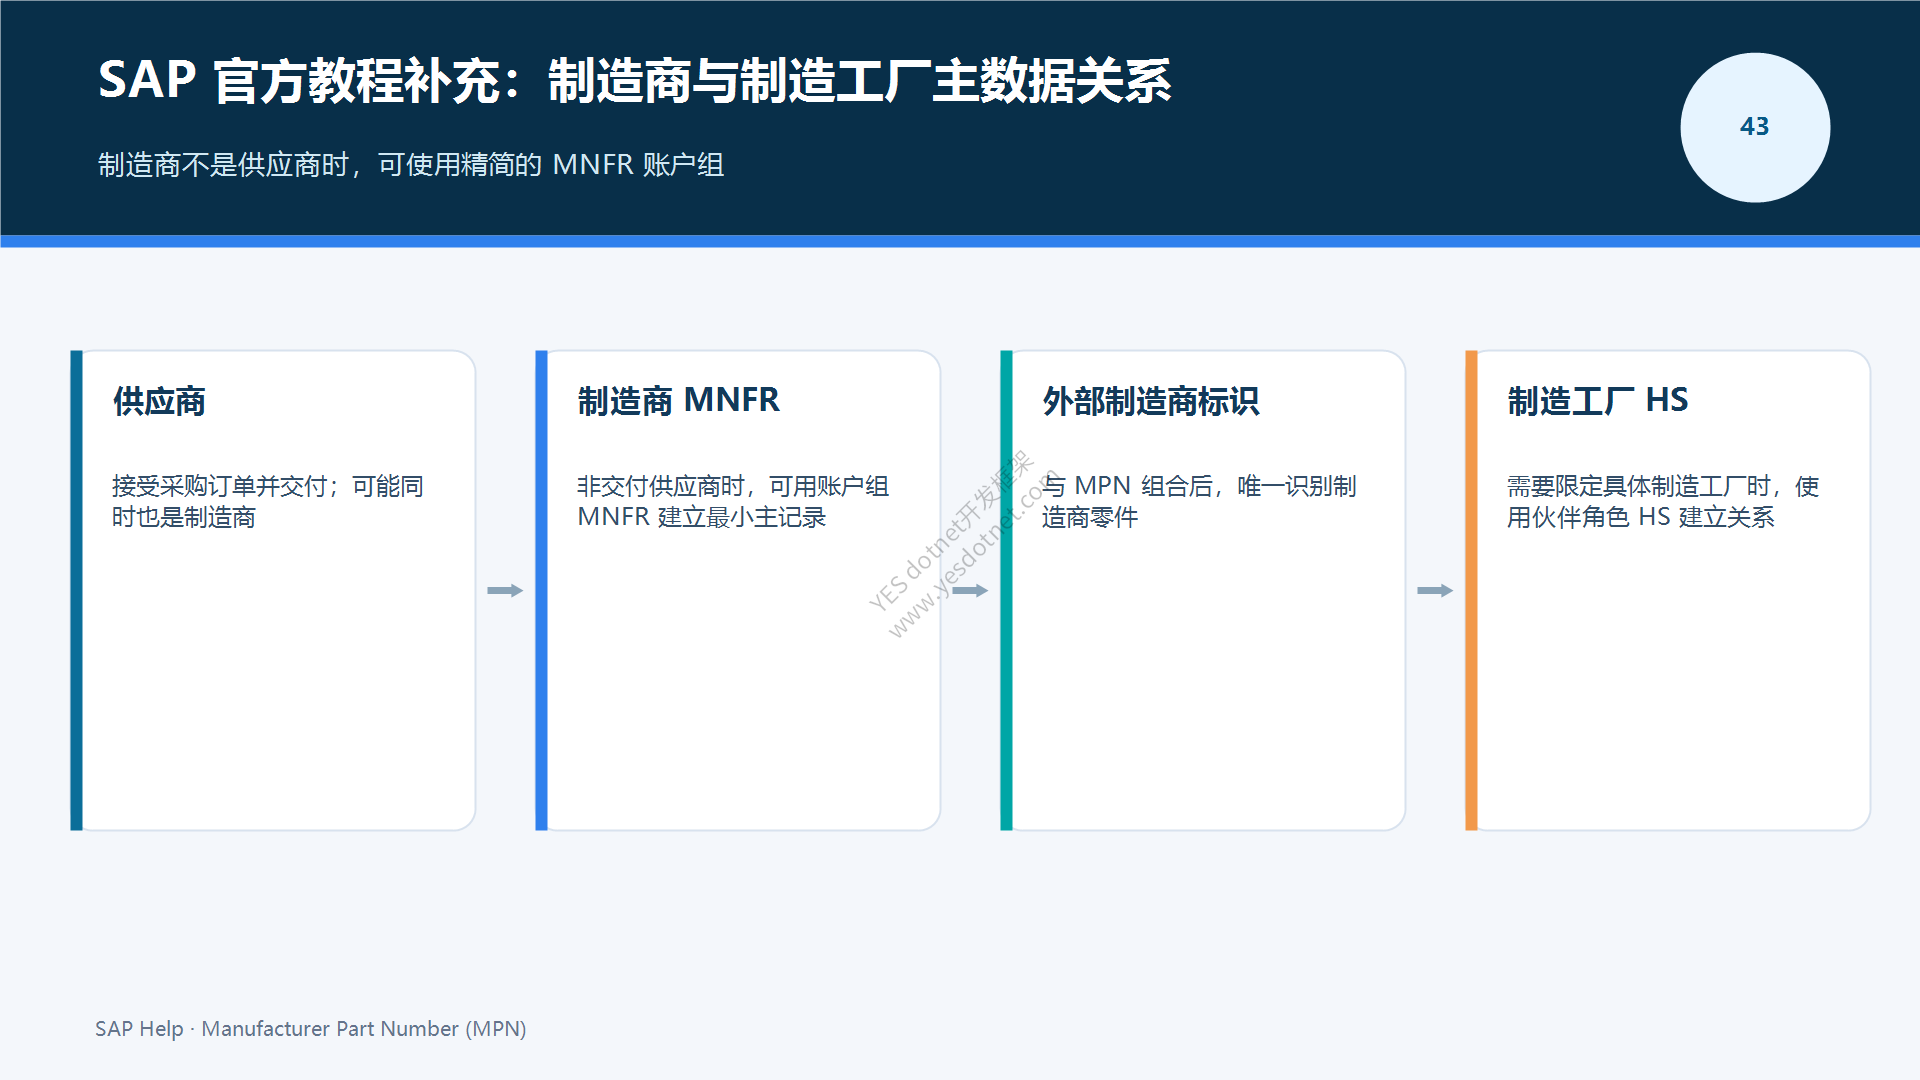1920x1080 pixels.
Task: Select the 制造商 MNFR card heading
Action: pos(678,401)
